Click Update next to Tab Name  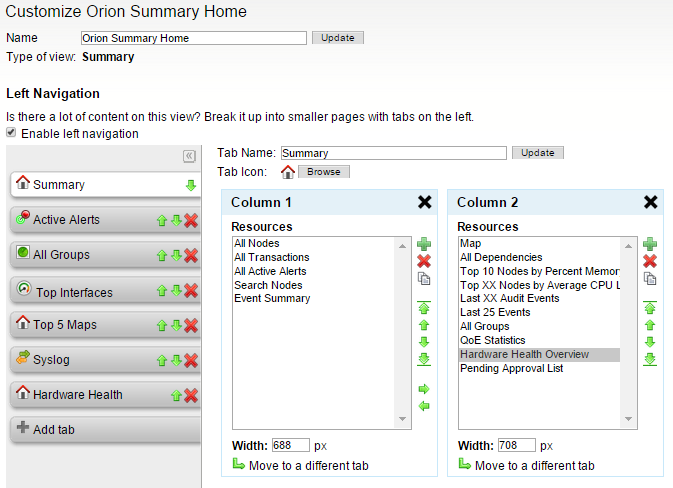coord(538,153)
